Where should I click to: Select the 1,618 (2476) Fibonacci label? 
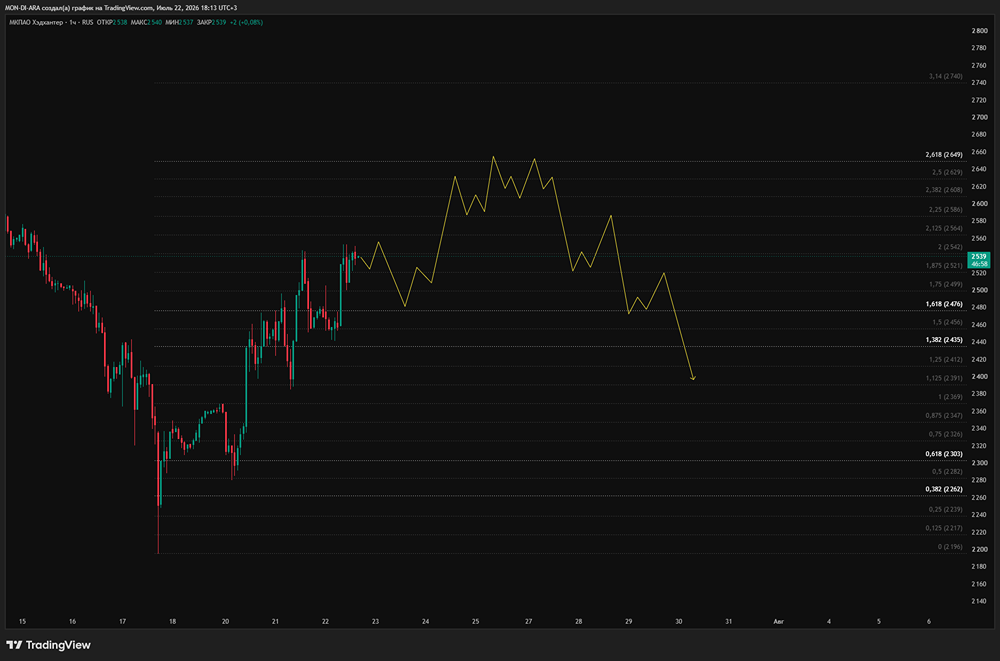click(x=944, y=304)
